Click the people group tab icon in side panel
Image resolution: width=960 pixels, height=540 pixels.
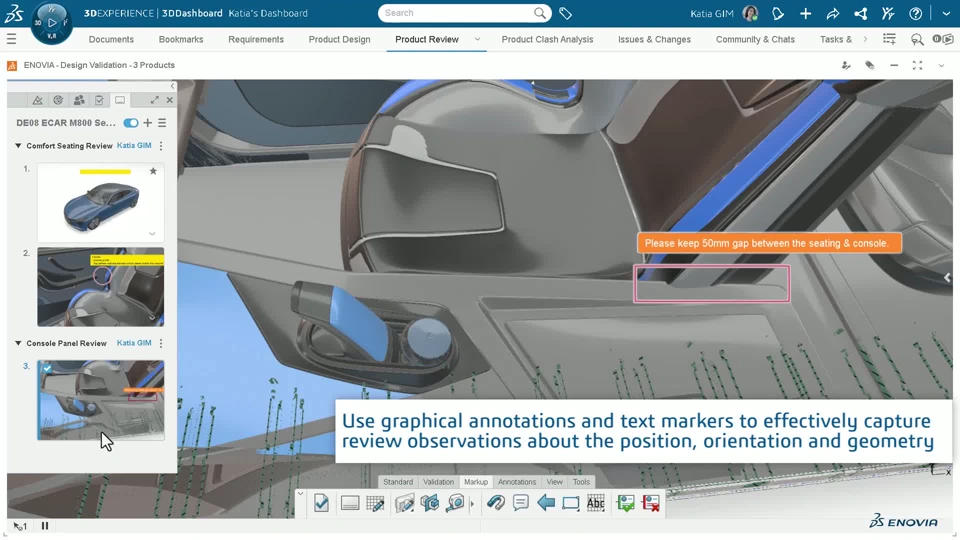click(79, 100)
